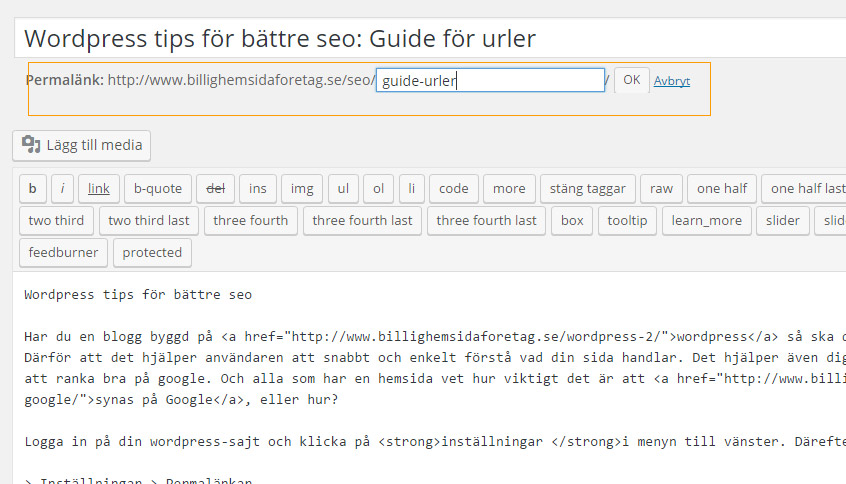Viewport: 846px width, 484px height.
Task: Insert hyperlink with link button
Action: pyautogui.click(x=99, y=188)
